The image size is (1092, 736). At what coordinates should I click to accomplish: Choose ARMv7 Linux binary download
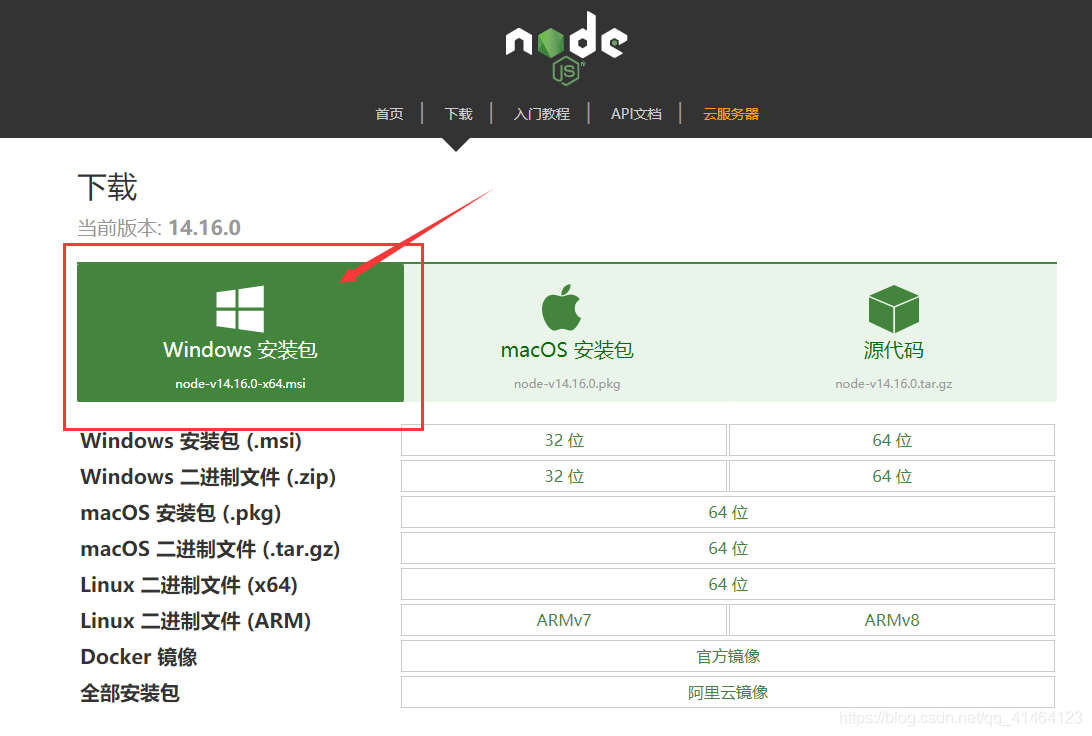point(564,620)
